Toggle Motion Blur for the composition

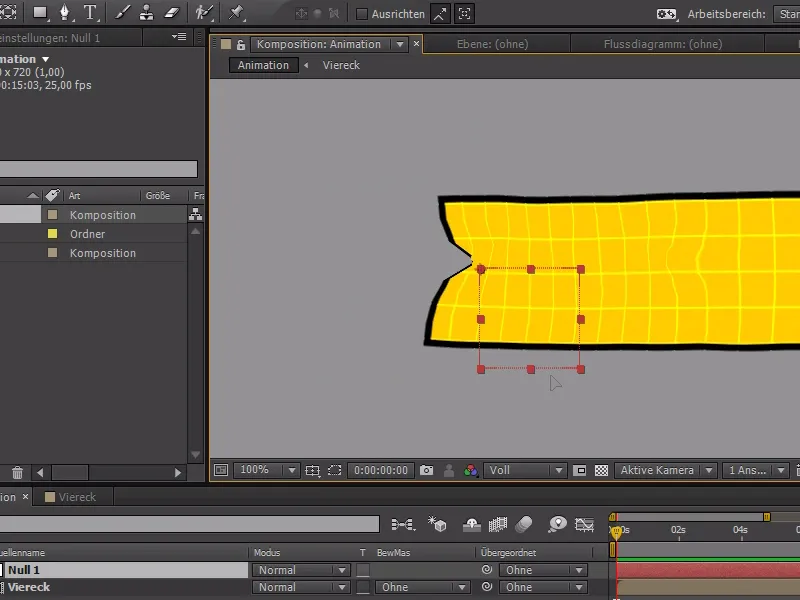(523, 524)
